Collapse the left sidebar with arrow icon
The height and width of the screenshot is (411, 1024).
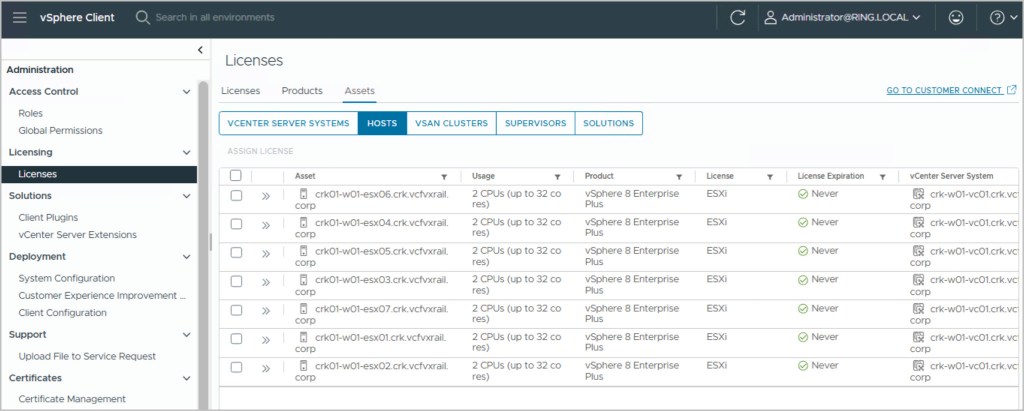(x=200, y=50)
